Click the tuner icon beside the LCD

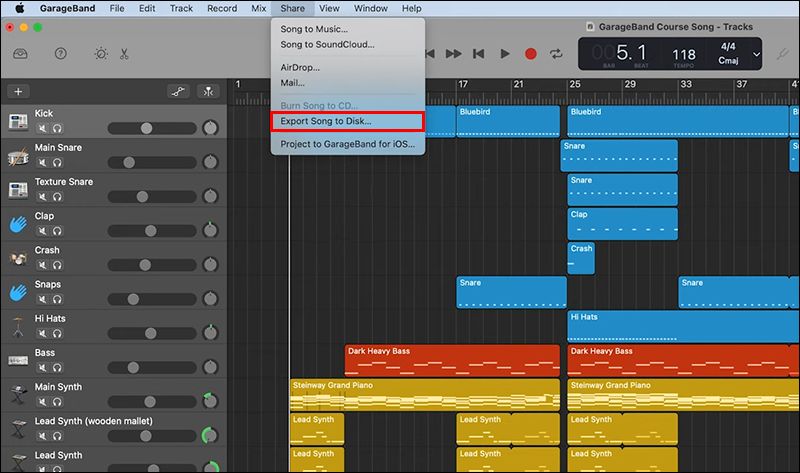tap(783, 53)
